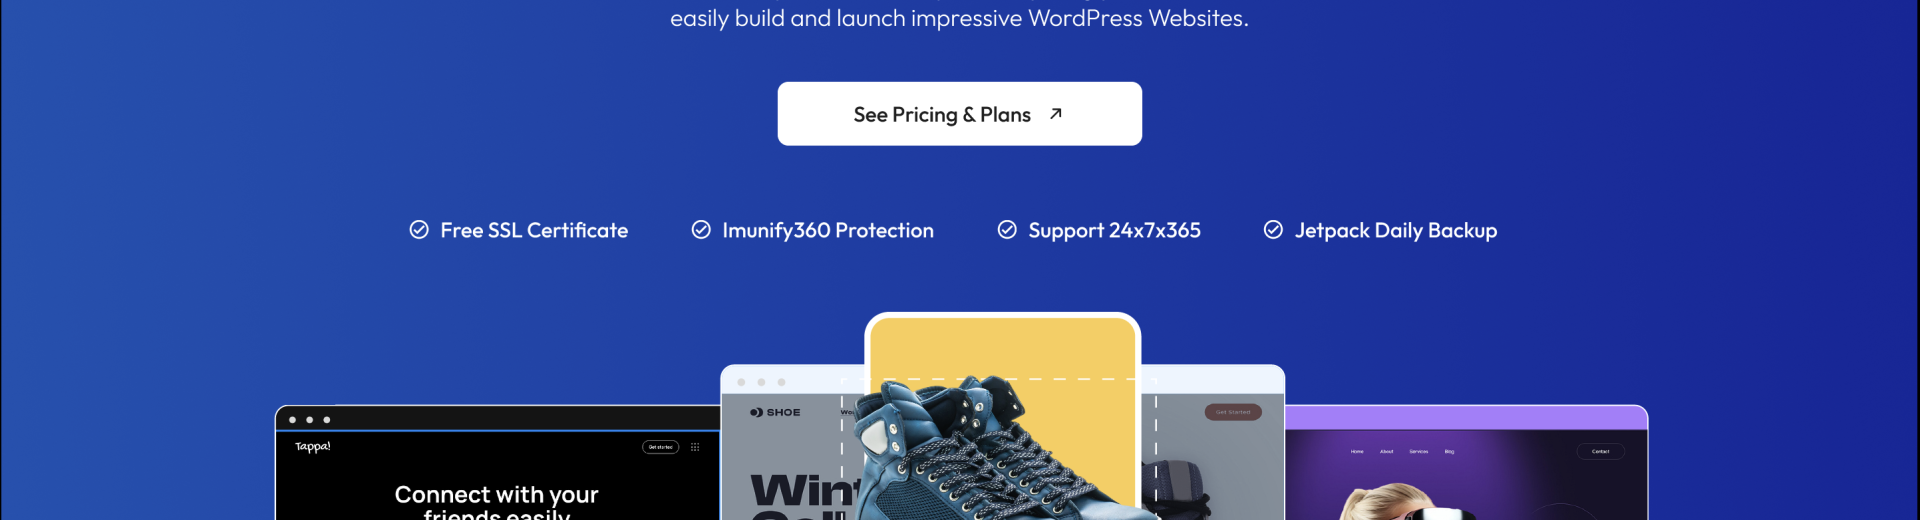The image size is (1920, 520).
Task: Click the Jetpack Daily Backup label
Action: pos(1396,231)
